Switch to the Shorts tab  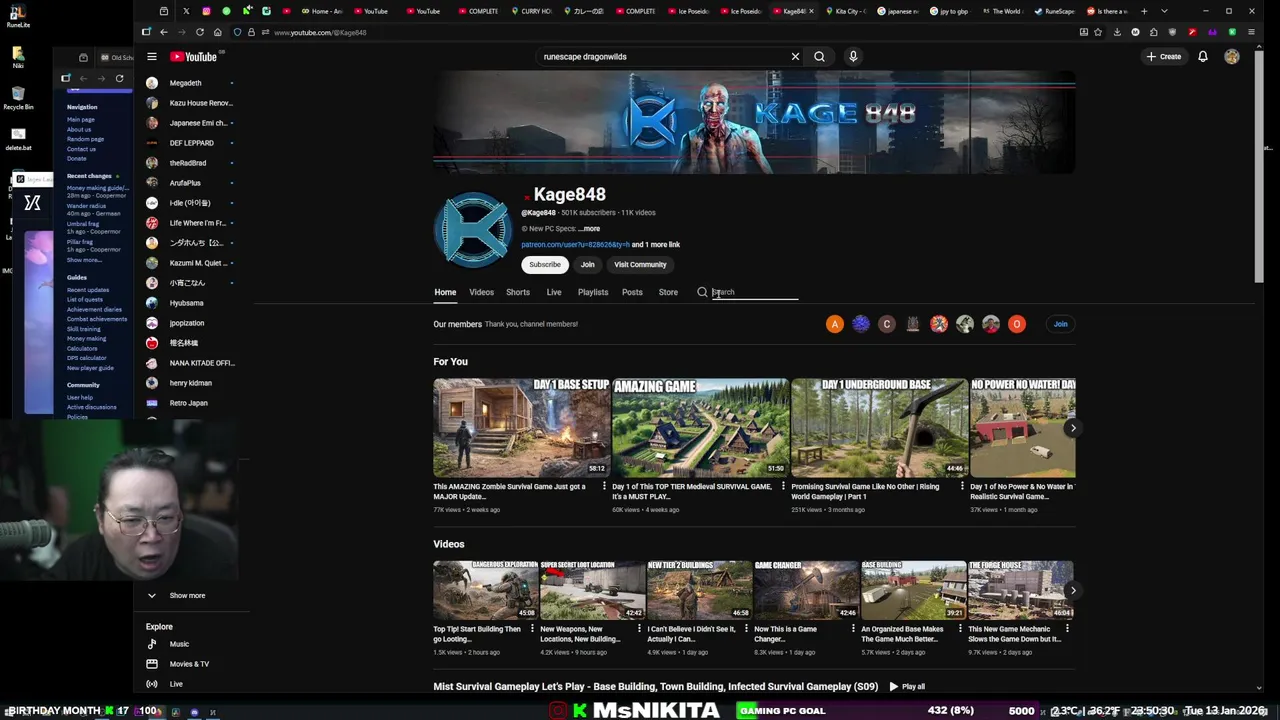pyautogui.click(x=518, y=292)
